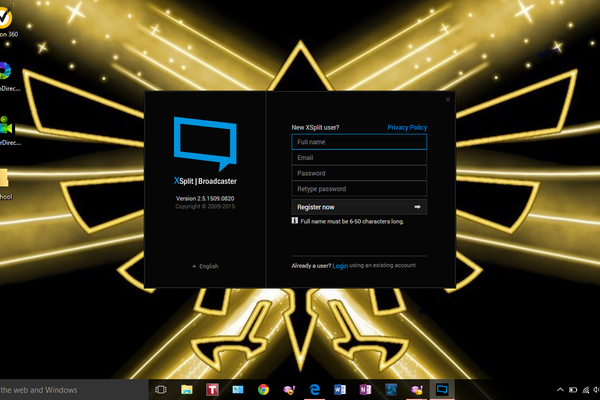Open Norton 360 desktop shortcut

[x=7, y=21]
